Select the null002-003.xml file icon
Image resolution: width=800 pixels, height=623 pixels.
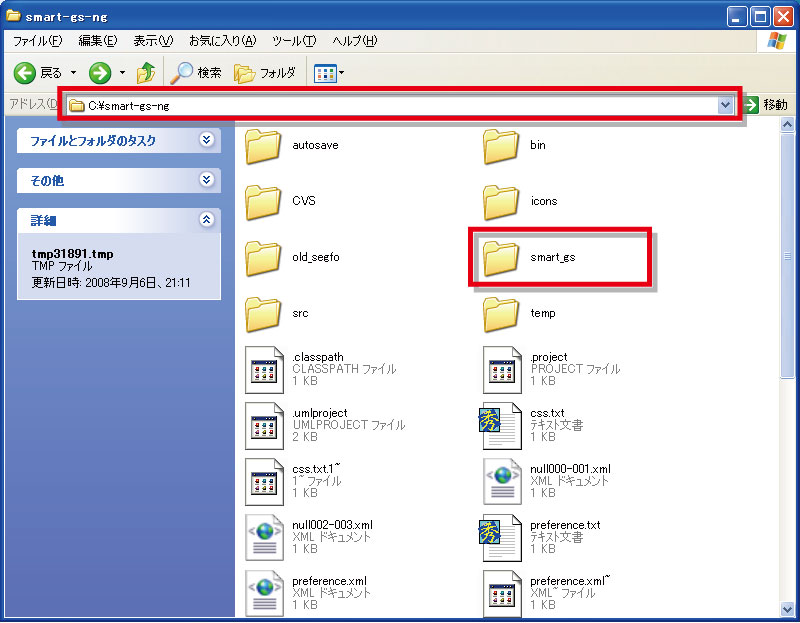click(x=264, y=538)
